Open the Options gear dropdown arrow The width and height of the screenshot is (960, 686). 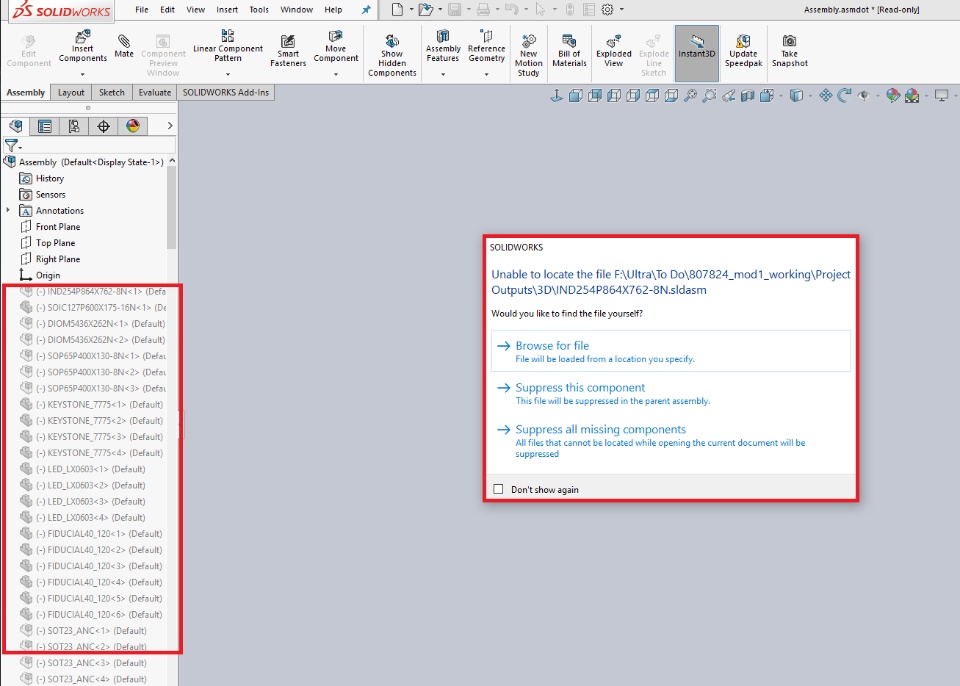621,10
